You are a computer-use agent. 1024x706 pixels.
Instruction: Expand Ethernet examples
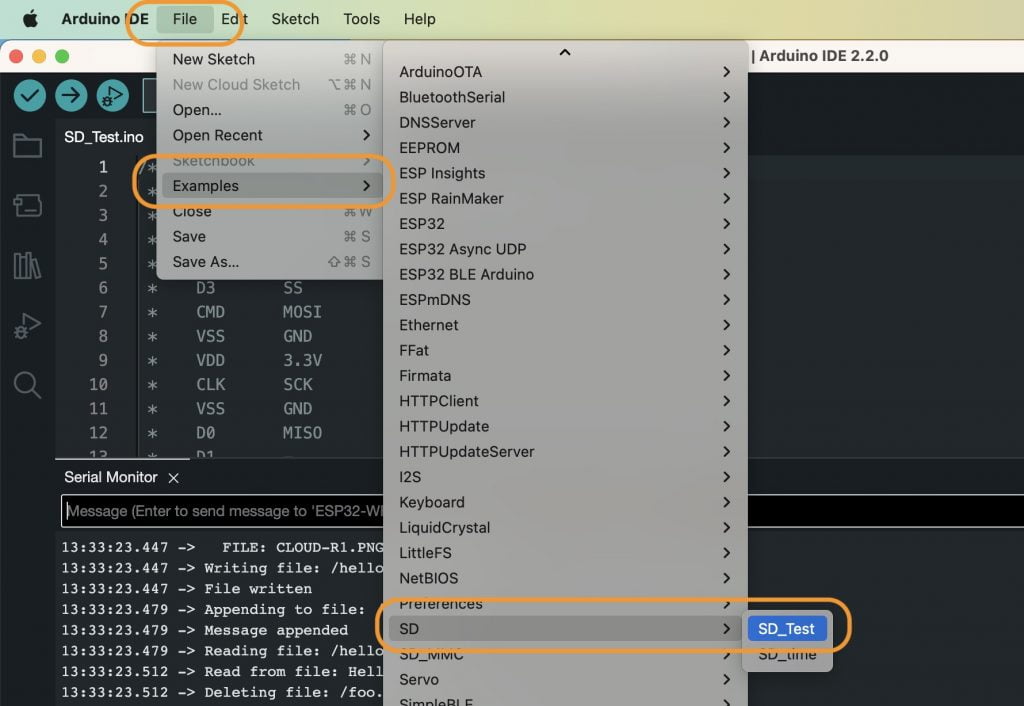coord(565,325)
